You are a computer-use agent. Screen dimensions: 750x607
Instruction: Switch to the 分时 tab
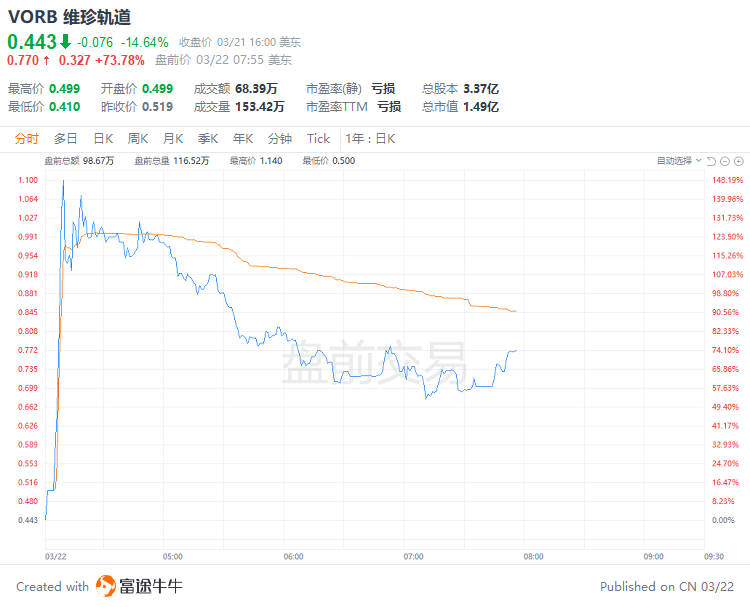tap(27, 139)
